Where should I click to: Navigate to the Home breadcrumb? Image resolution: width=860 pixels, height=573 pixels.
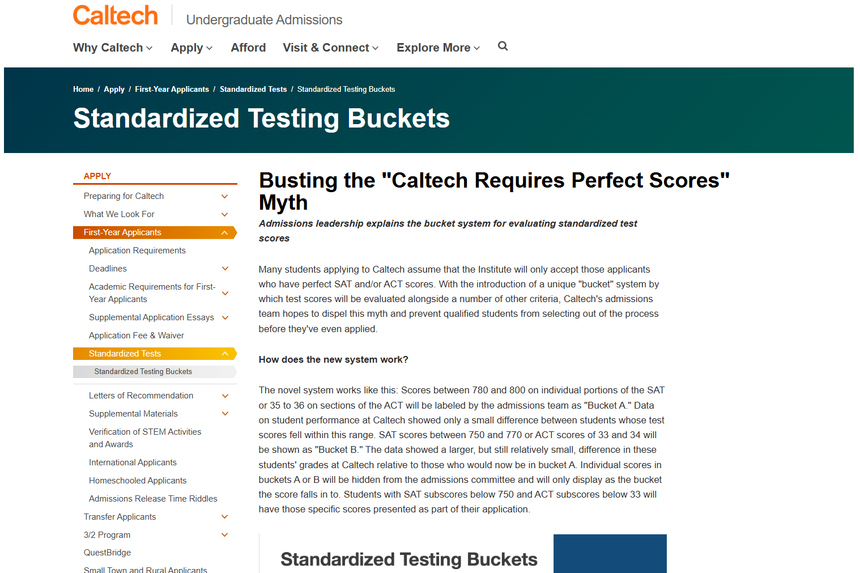point(83,90)
